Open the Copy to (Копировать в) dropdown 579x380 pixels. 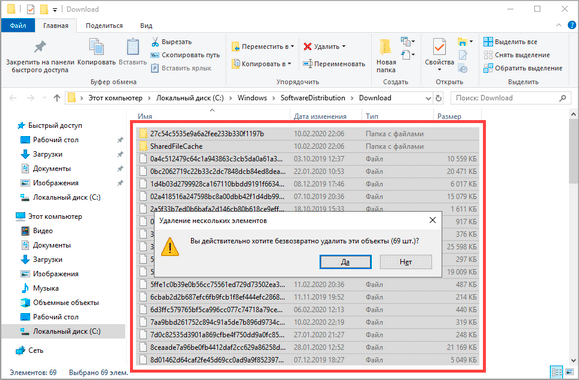[x=261, y=64]
